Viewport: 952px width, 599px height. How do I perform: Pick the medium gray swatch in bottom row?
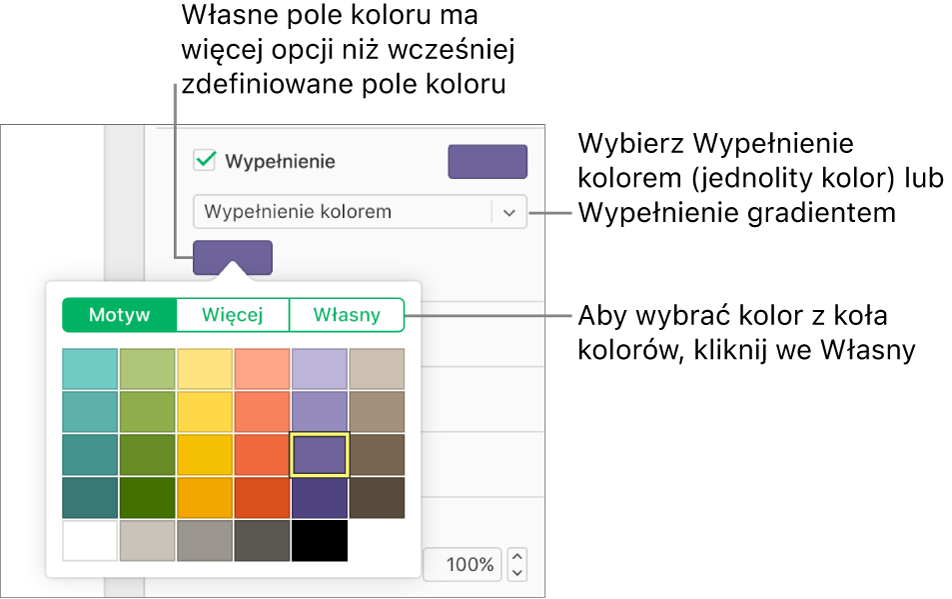point(205,541)
